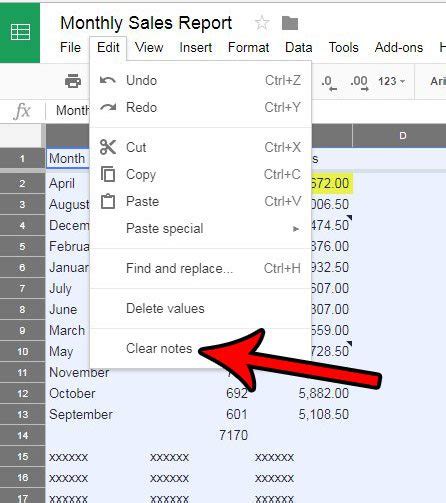This screenshot has height=503, width=446.
Task: Select row 11 header
Action: coord(22,373)
